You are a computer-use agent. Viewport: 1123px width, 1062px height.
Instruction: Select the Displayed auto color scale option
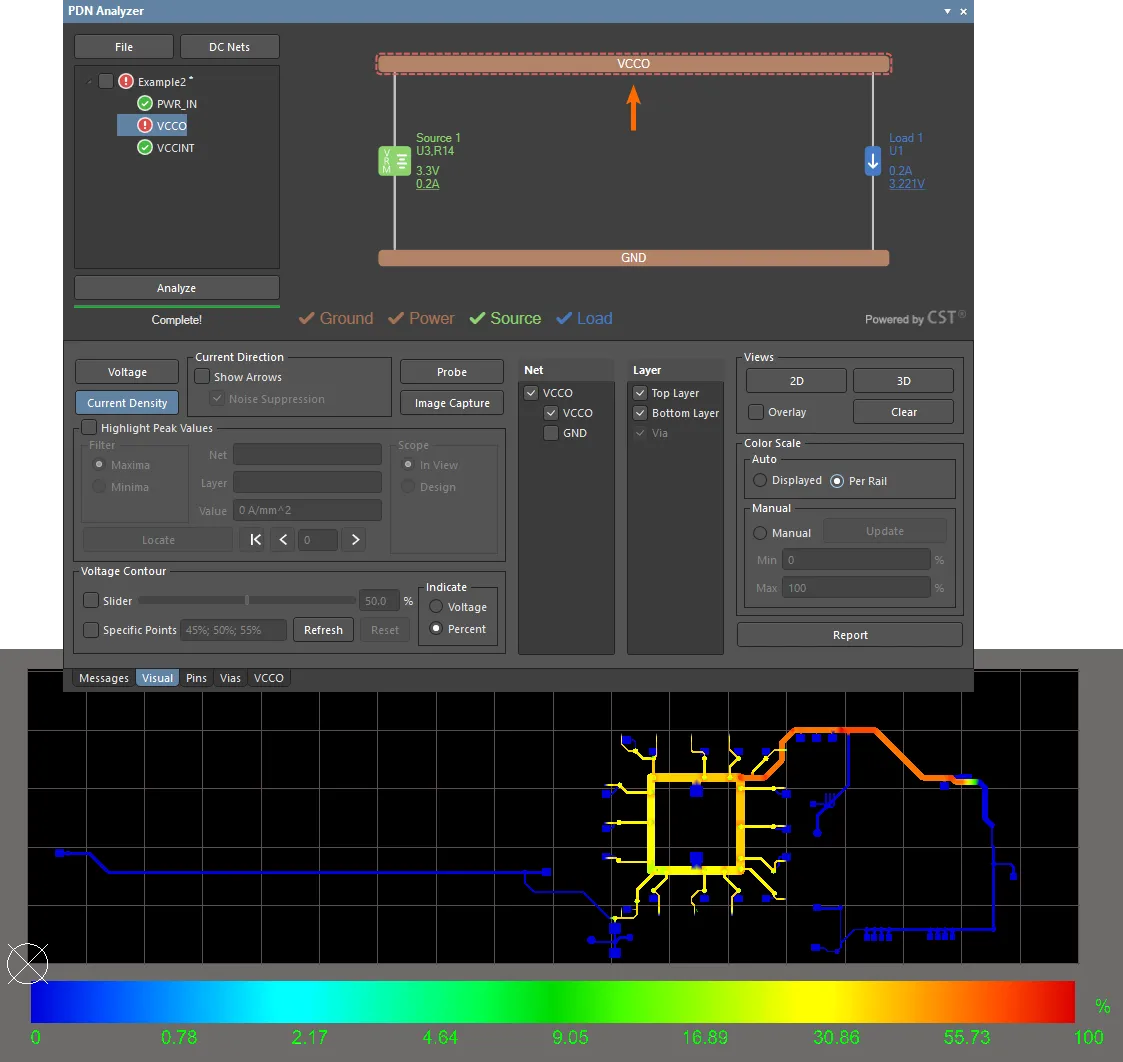760,480
